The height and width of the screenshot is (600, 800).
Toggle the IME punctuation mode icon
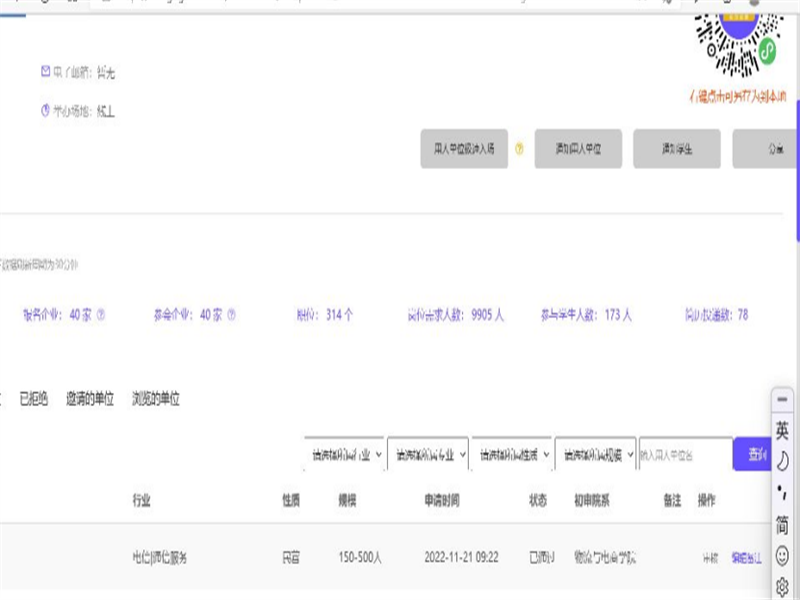tap(782, 493)
